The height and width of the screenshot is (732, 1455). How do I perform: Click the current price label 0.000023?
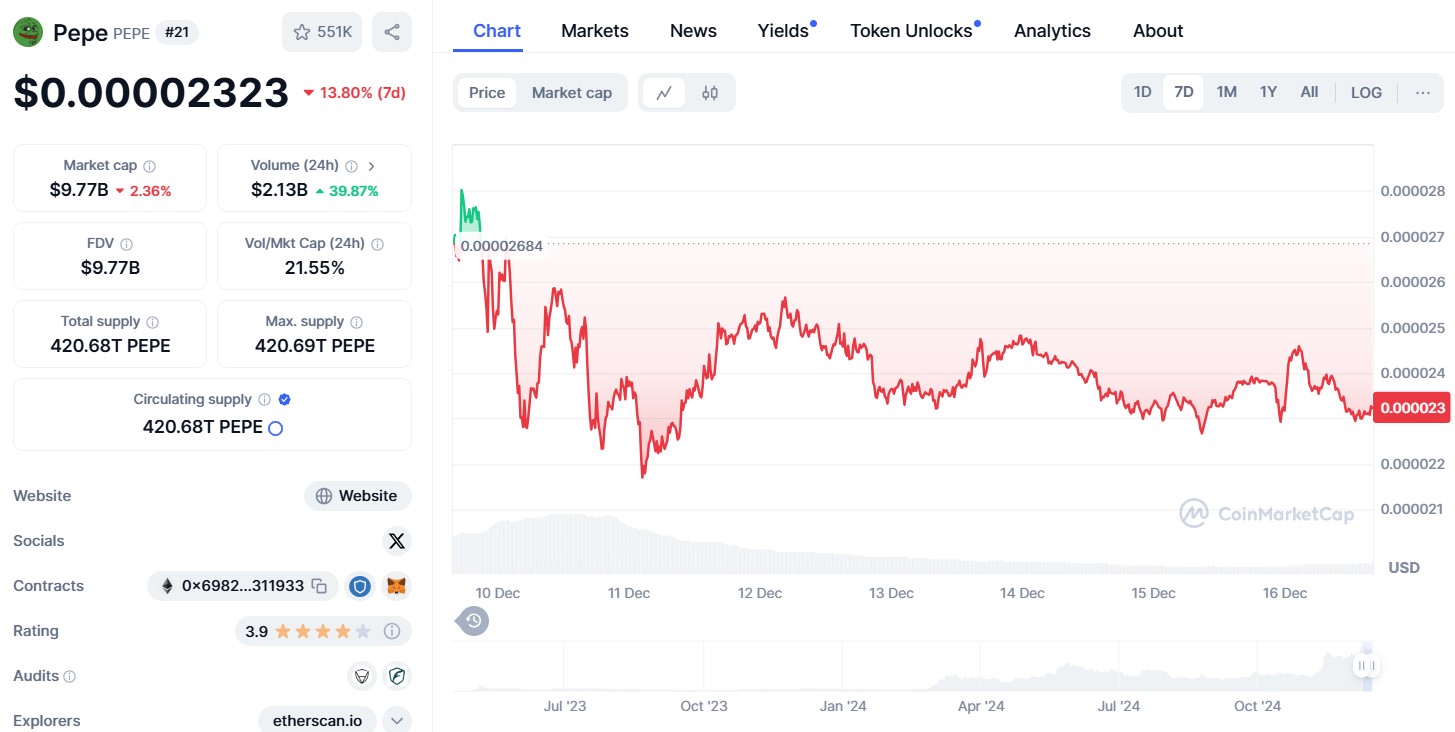point(1412,408)
